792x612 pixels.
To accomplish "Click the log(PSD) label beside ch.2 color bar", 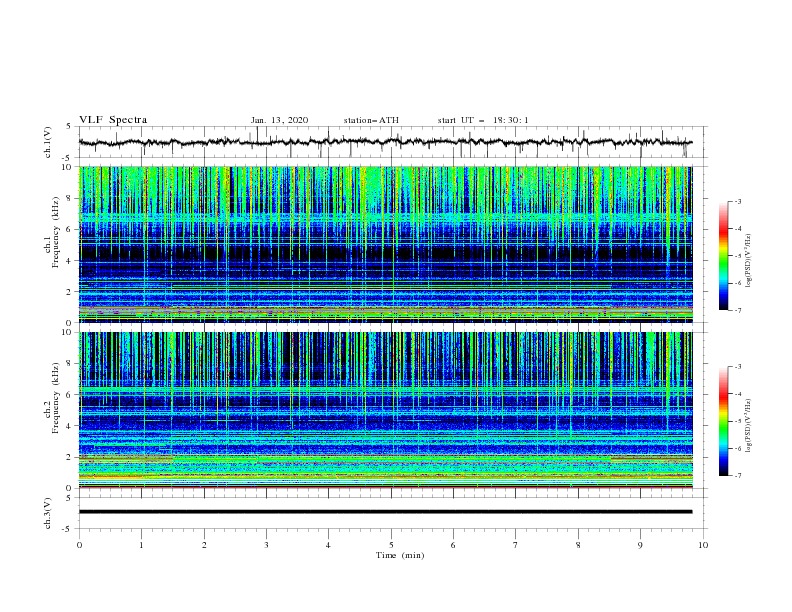I will pos(749,426).
